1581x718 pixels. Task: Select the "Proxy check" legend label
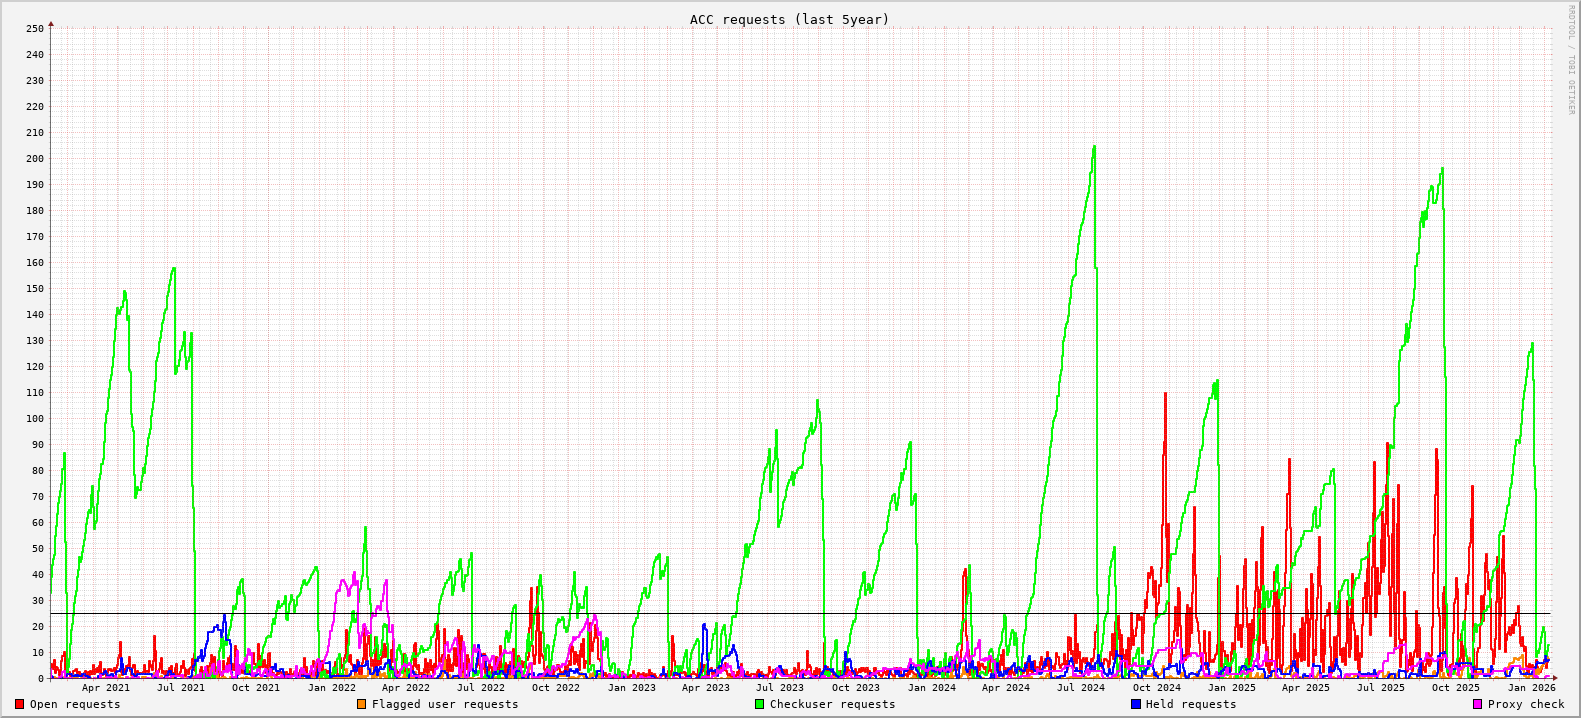point(1526,704)
